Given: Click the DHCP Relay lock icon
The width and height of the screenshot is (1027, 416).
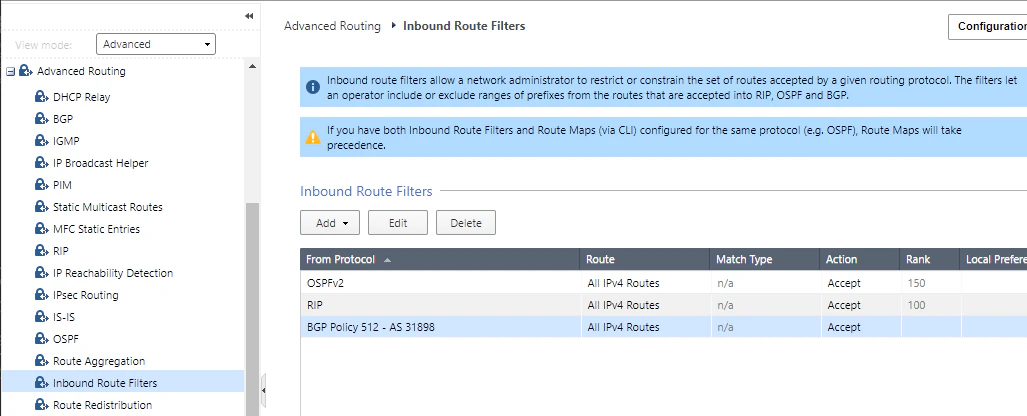Looking at the screenshot, I should click(x=42, y=97).
